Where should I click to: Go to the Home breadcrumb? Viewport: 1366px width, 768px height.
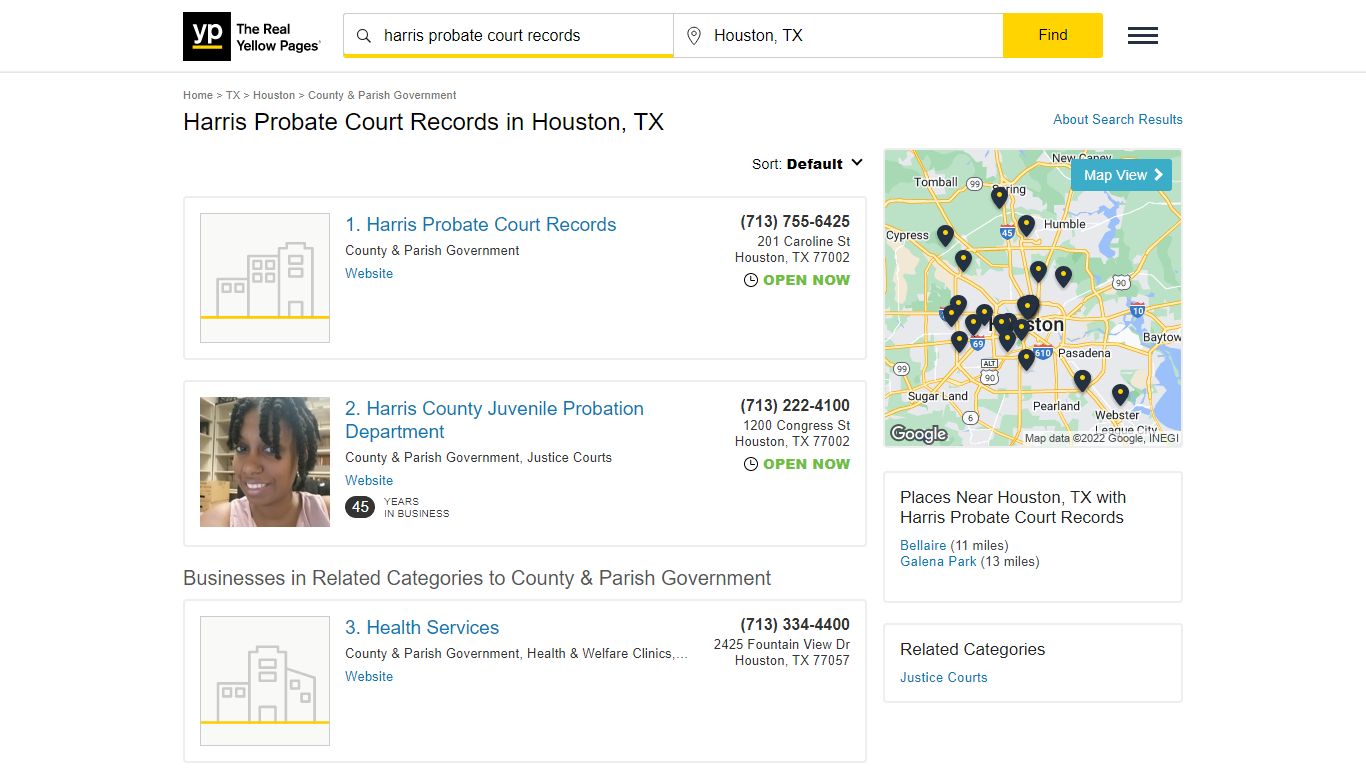click(198, 95)
